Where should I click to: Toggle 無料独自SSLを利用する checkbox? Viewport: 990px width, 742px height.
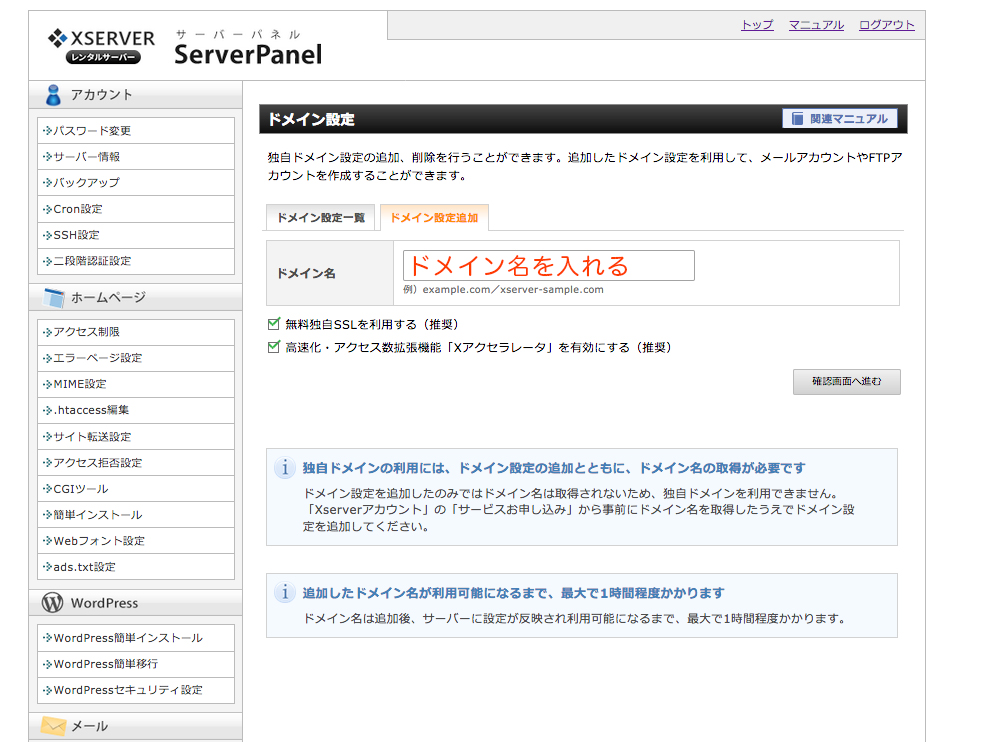[273, 324]
